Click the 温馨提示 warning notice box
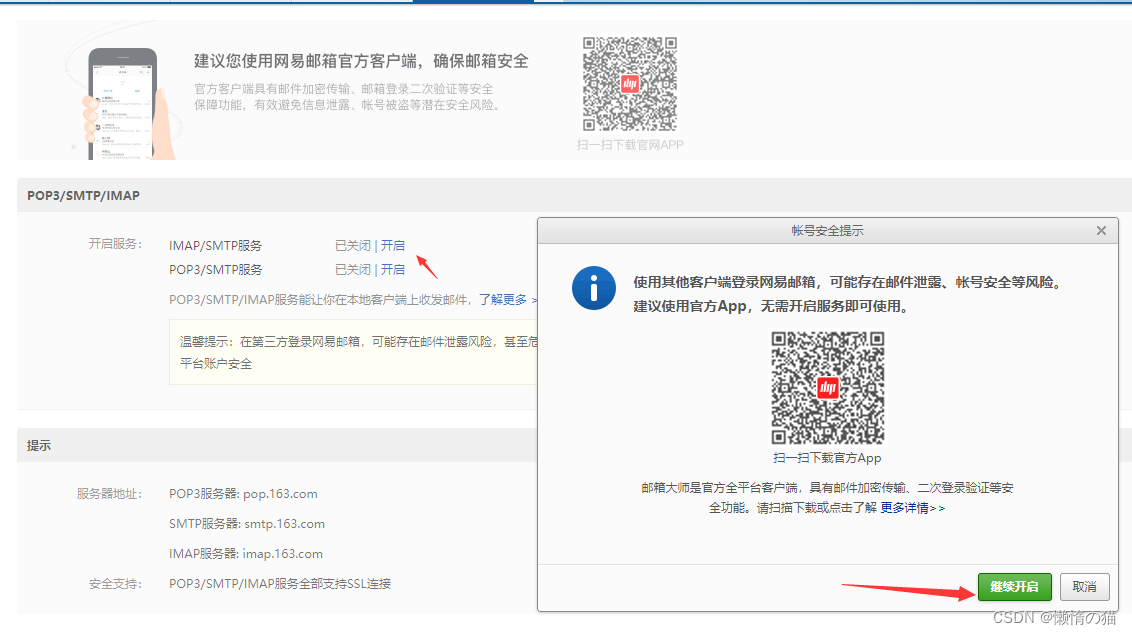 (354, 353)
